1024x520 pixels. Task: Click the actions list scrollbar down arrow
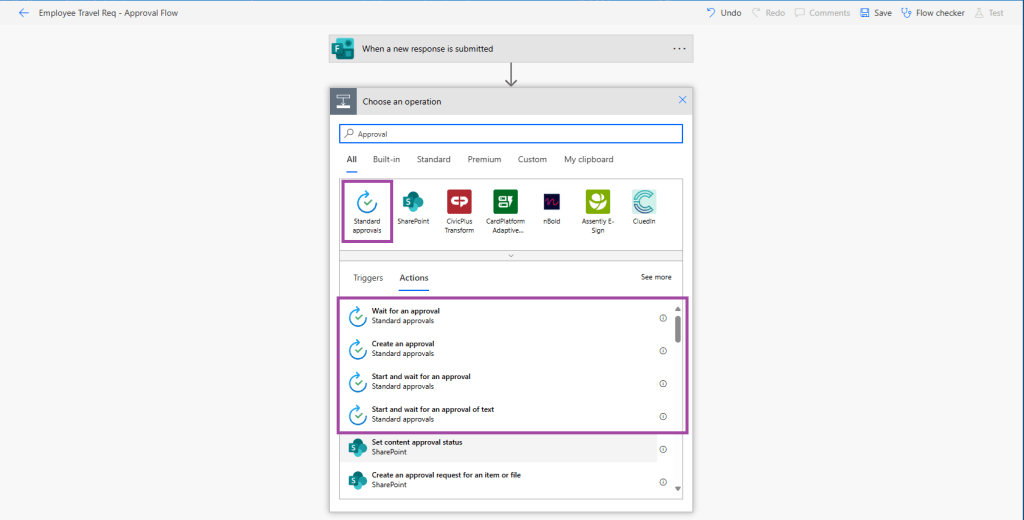(678, 488)
